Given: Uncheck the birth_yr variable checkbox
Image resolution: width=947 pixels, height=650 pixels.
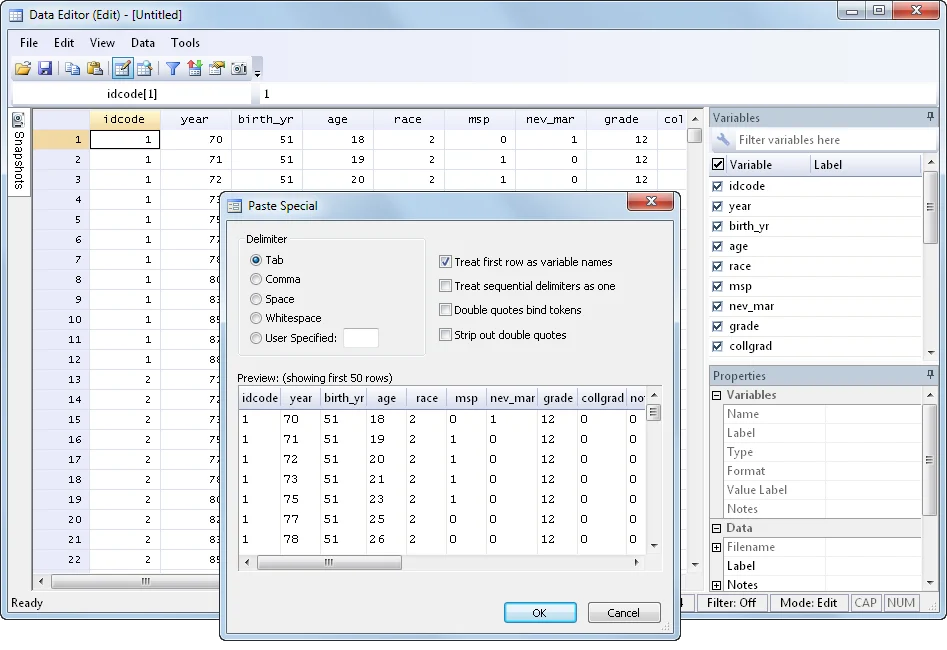Looking at the screenshot, I should 717,226.
